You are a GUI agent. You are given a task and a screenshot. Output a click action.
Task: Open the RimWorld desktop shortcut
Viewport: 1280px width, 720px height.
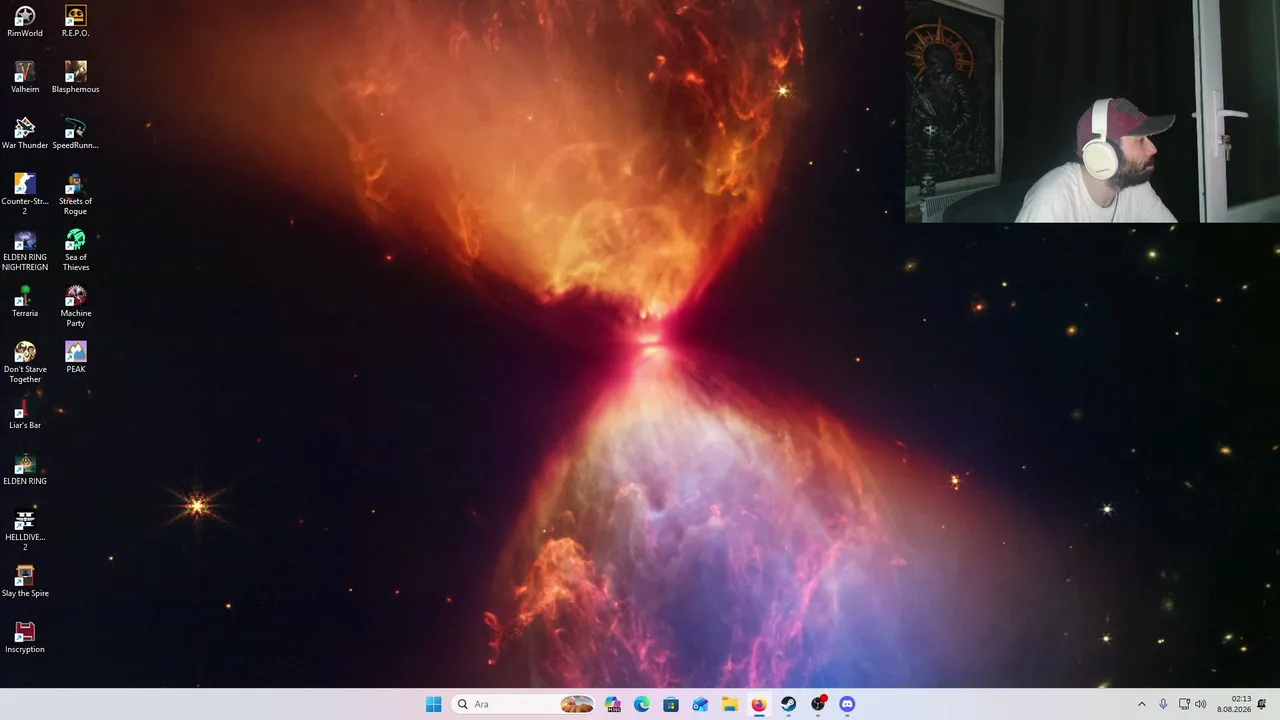25,21
